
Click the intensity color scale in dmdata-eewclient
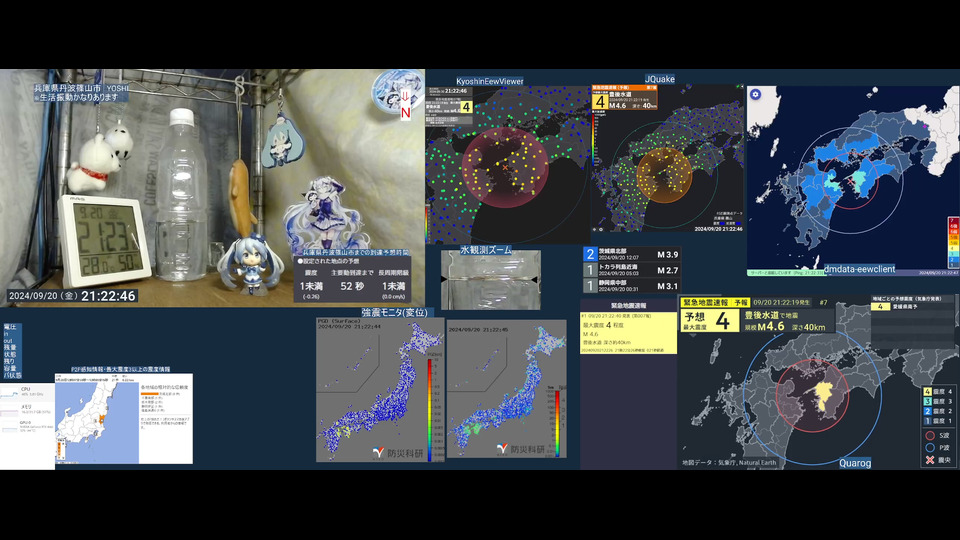(x=953, y=241)
